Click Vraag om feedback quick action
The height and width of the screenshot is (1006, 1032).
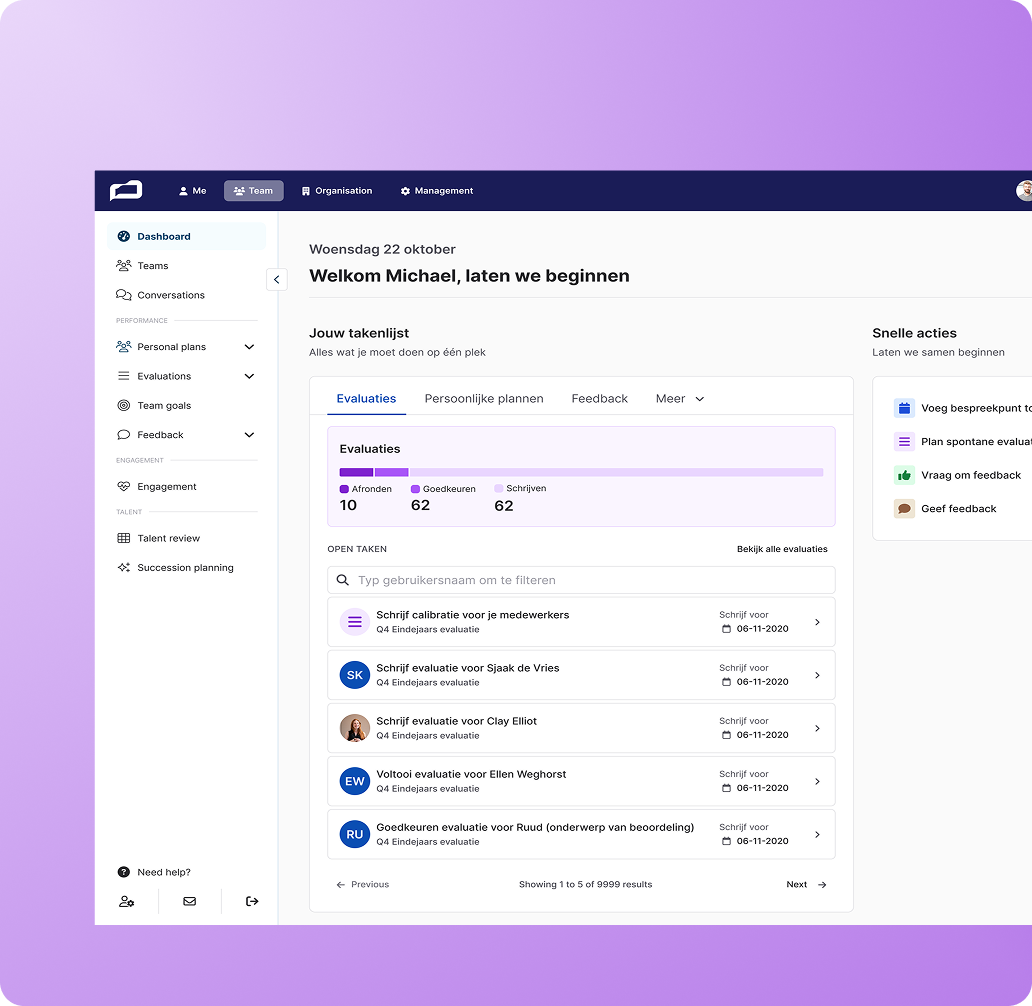click(958, 475)
